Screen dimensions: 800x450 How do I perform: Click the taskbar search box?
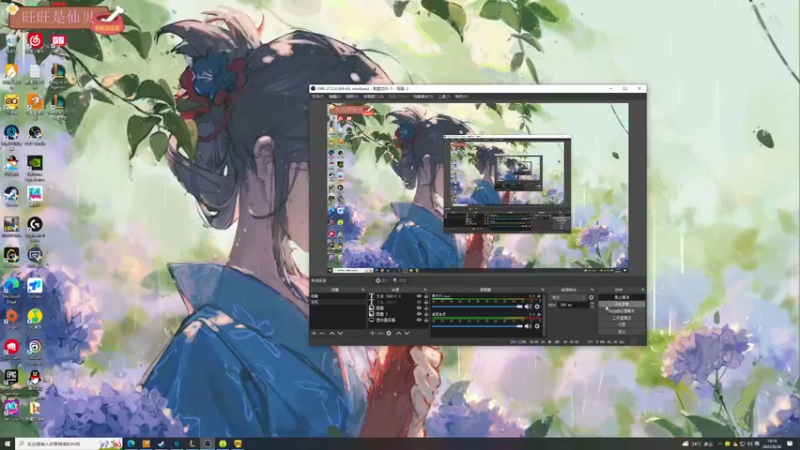point(69,443)
